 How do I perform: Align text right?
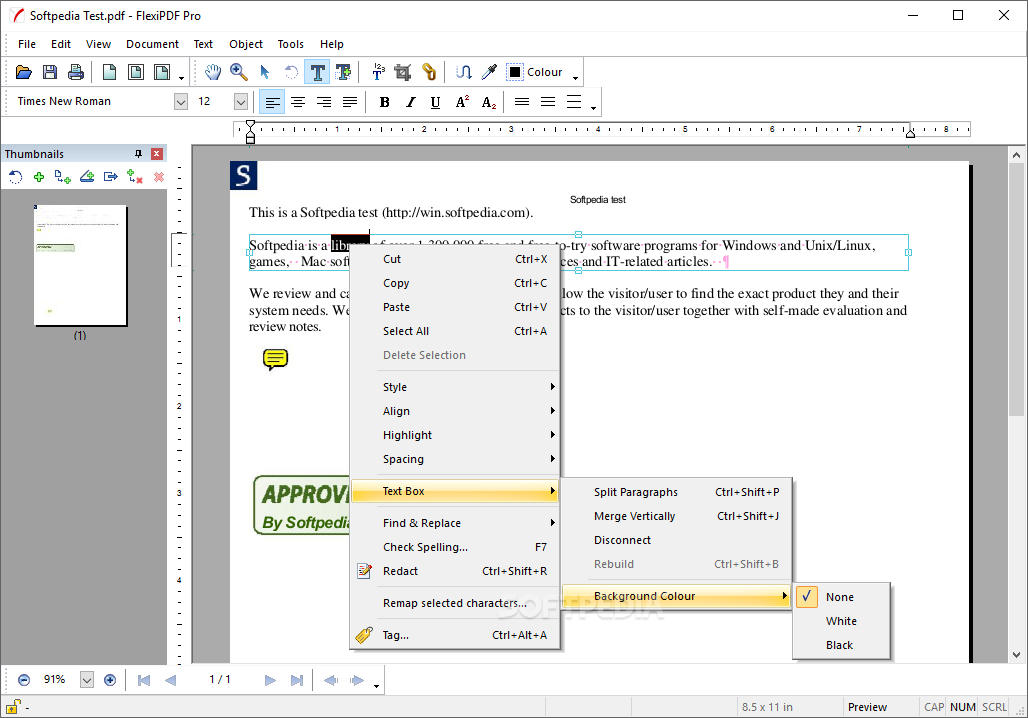[324, 102]
